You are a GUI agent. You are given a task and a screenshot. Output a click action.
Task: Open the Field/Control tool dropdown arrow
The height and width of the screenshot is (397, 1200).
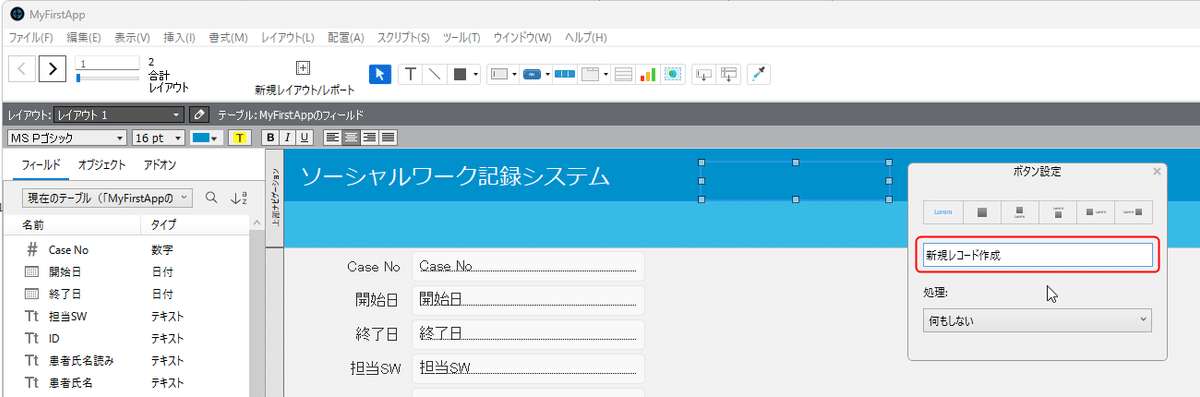click(x=514, y=74)
